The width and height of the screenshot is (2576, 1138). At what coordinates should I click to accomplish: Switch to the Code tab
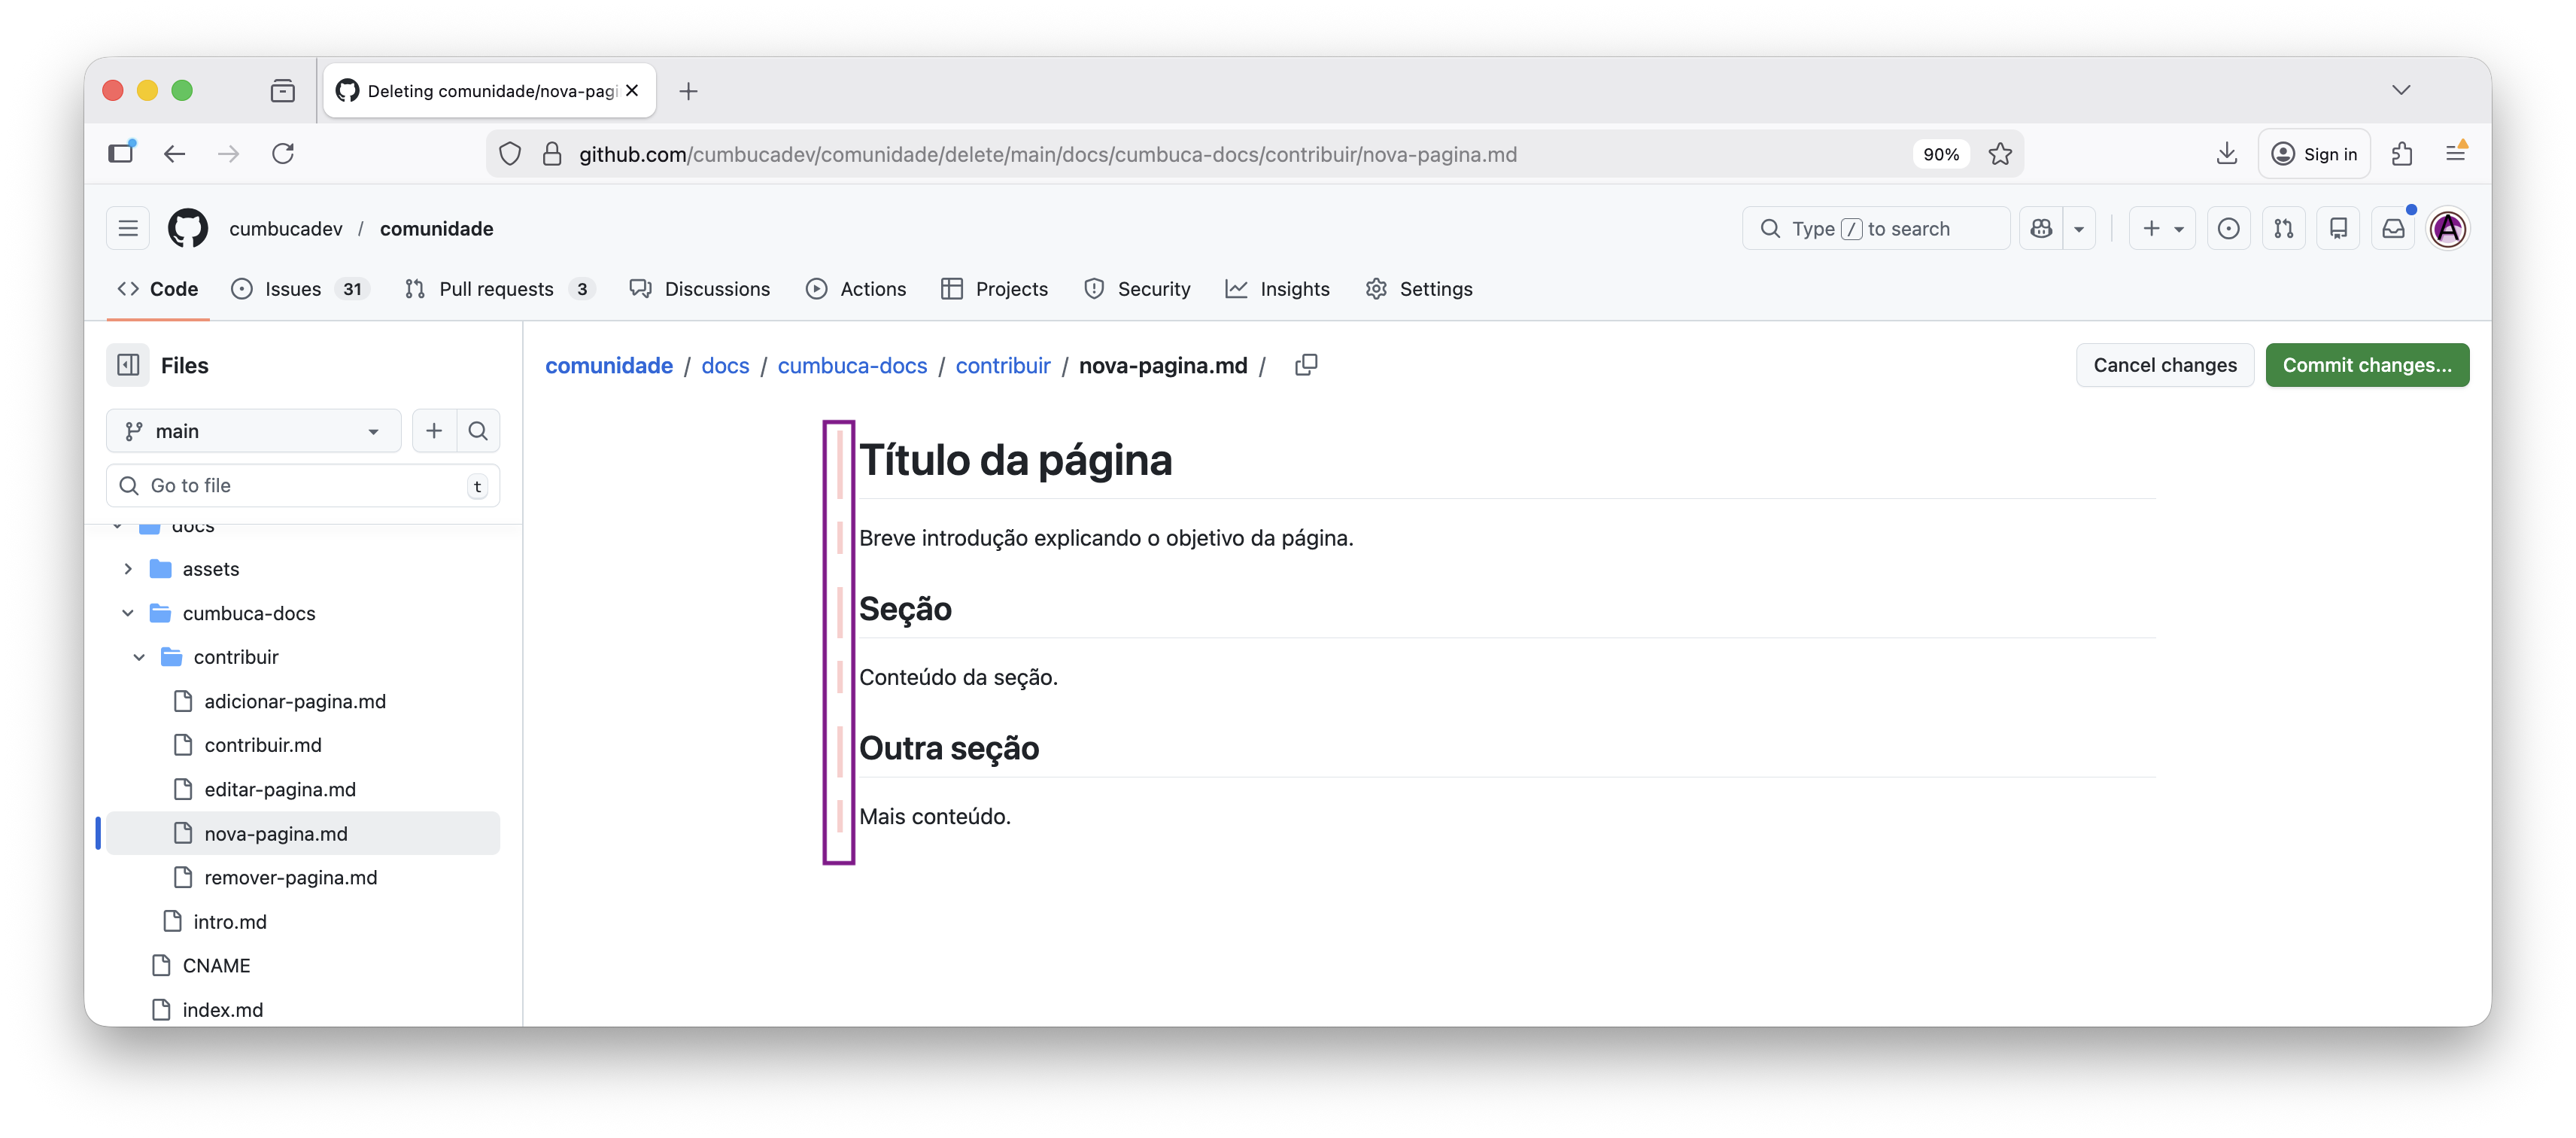(157, 288)
